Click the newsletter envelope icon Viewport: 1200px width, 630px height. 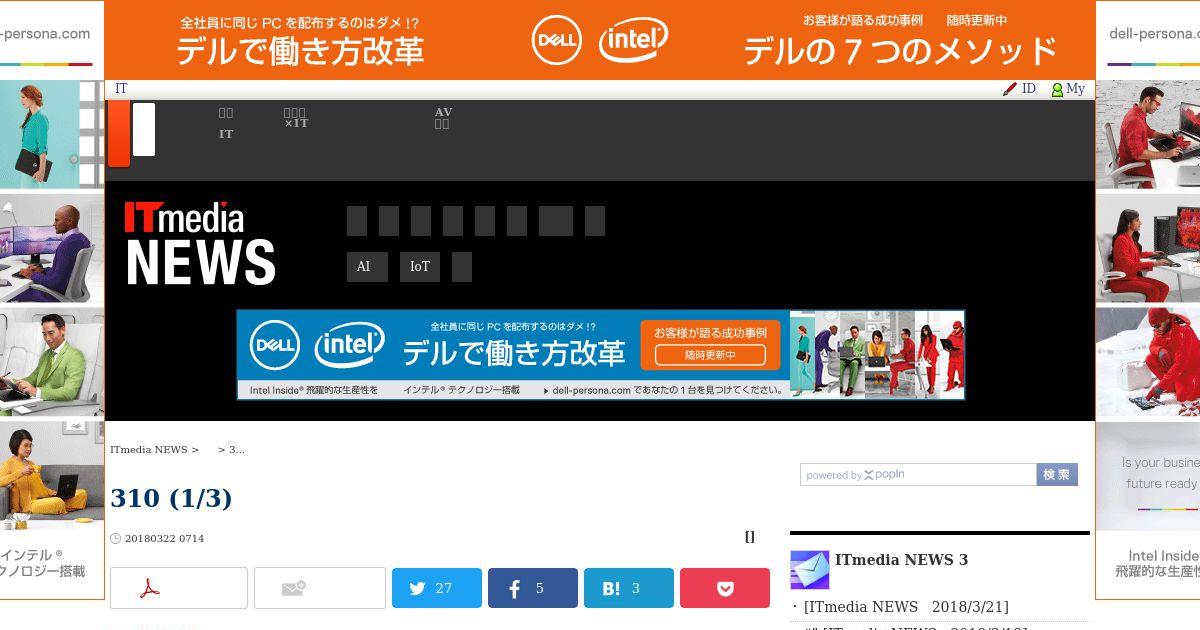tap(810, 569)
